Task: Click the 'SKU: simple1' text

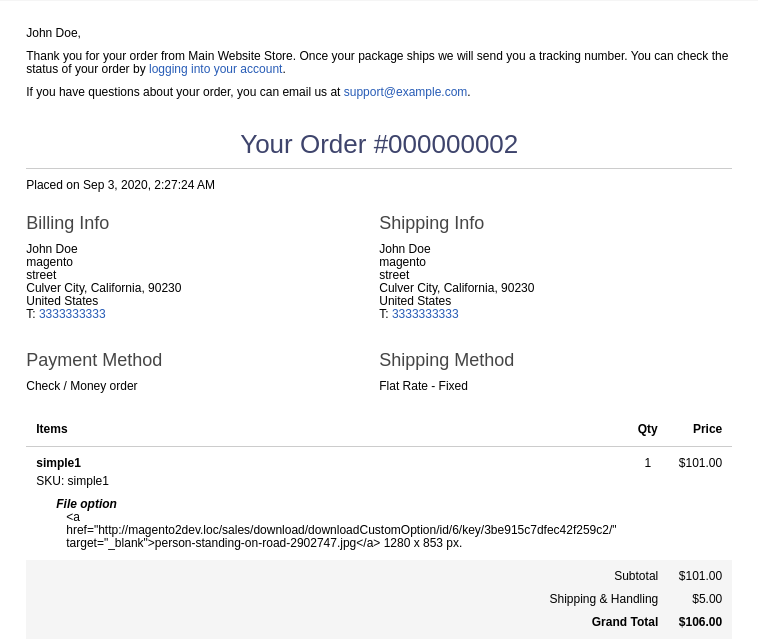Action: (x=72, y=481)
